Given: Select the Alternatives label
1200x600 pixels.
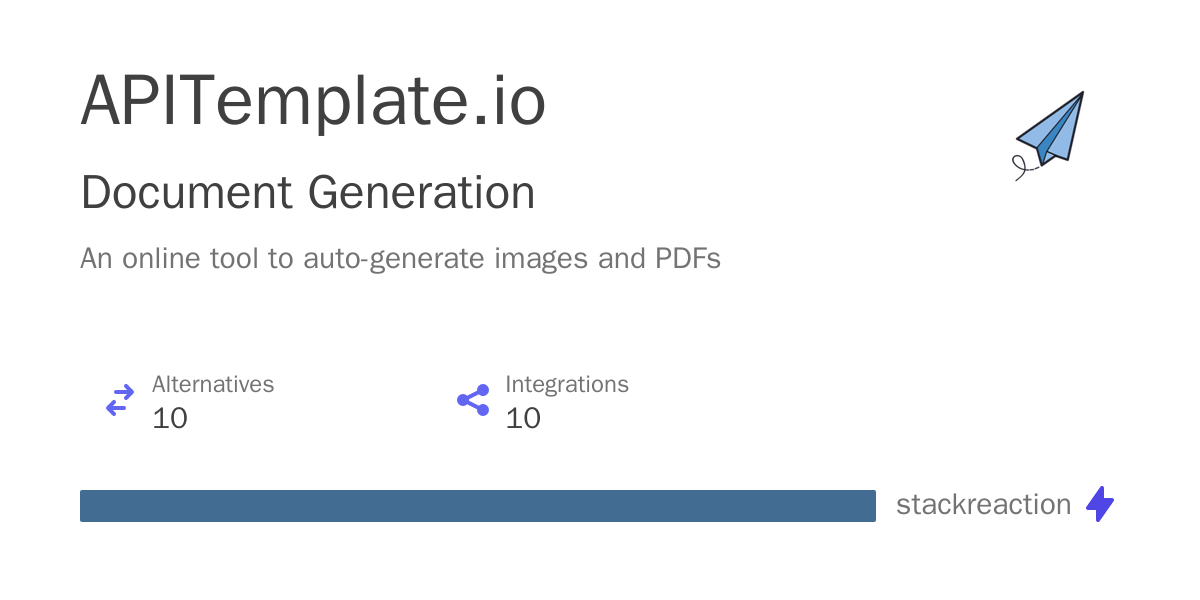Looking at the screenshot, I should click(213, 384).
